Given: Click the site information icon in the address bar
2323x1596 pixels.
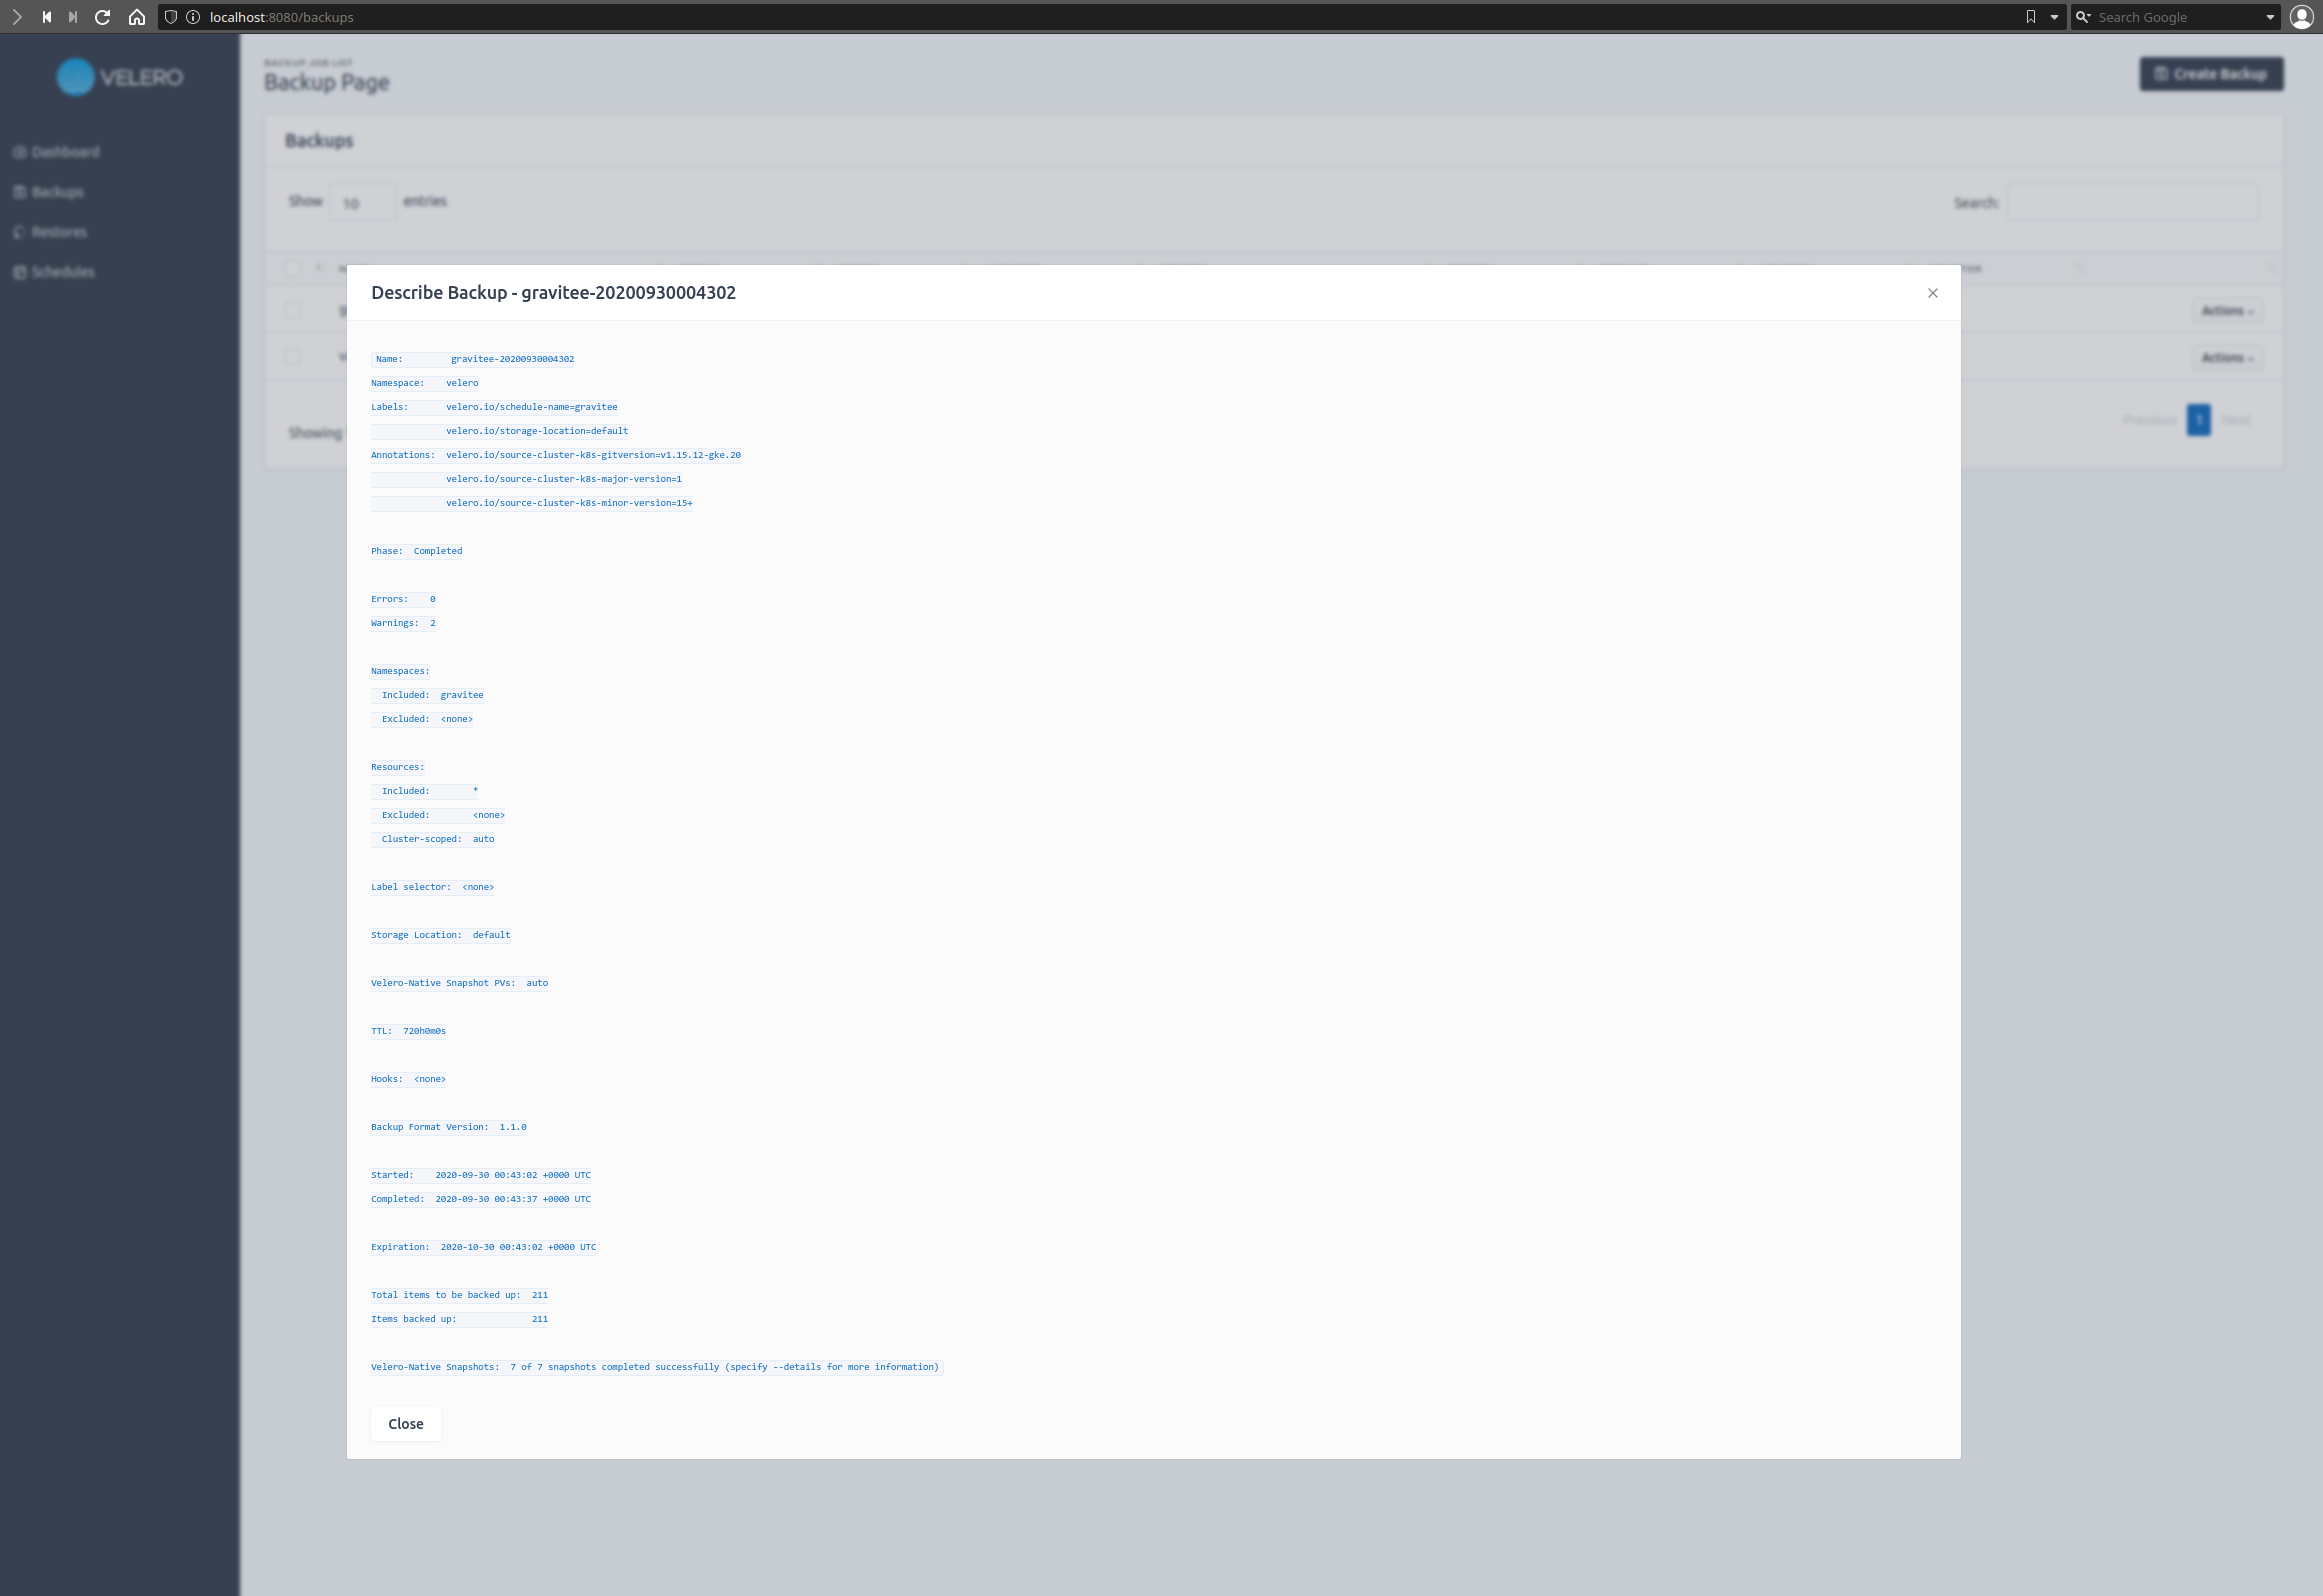Looking at the screenshot, I should [x=193, y=17].
